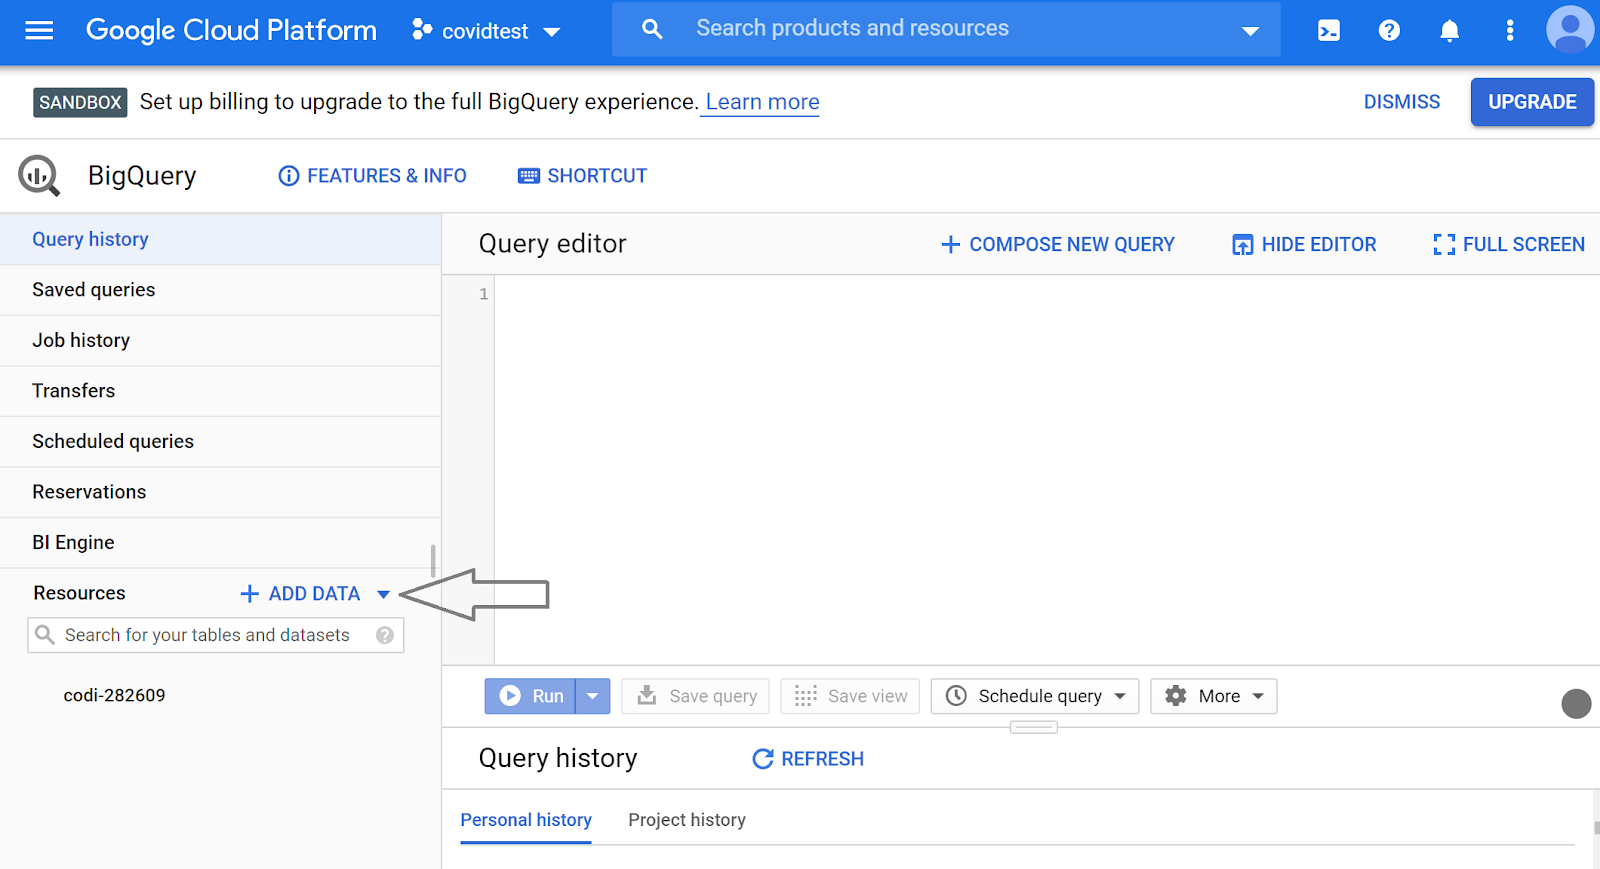Open the Run options dropdown arrow

[x=592, y=696]
